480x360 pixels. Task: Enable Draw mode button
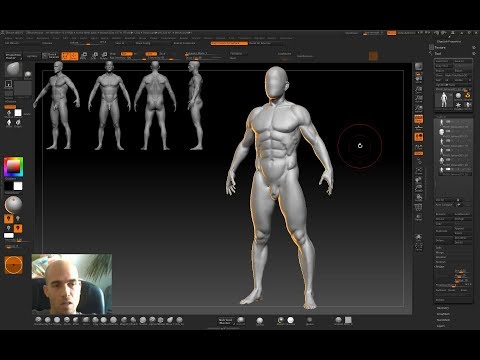point(74,56)
